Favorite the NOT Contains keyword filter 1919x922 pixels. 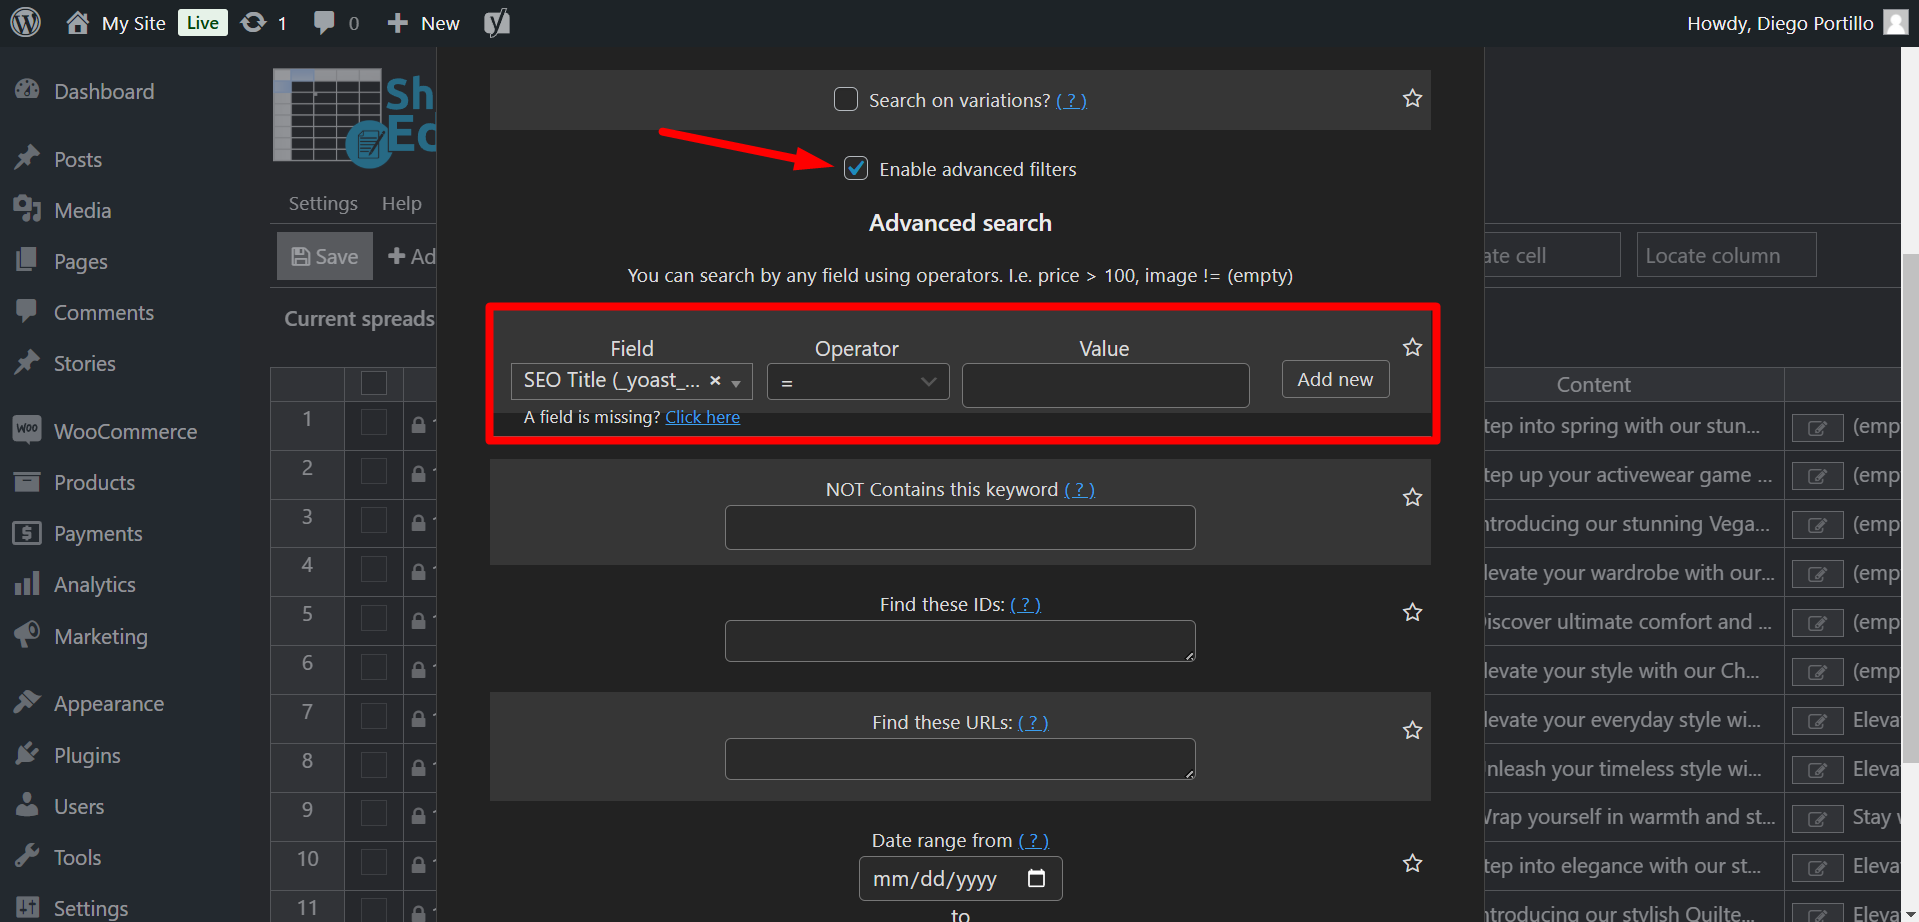(1412, 497)
